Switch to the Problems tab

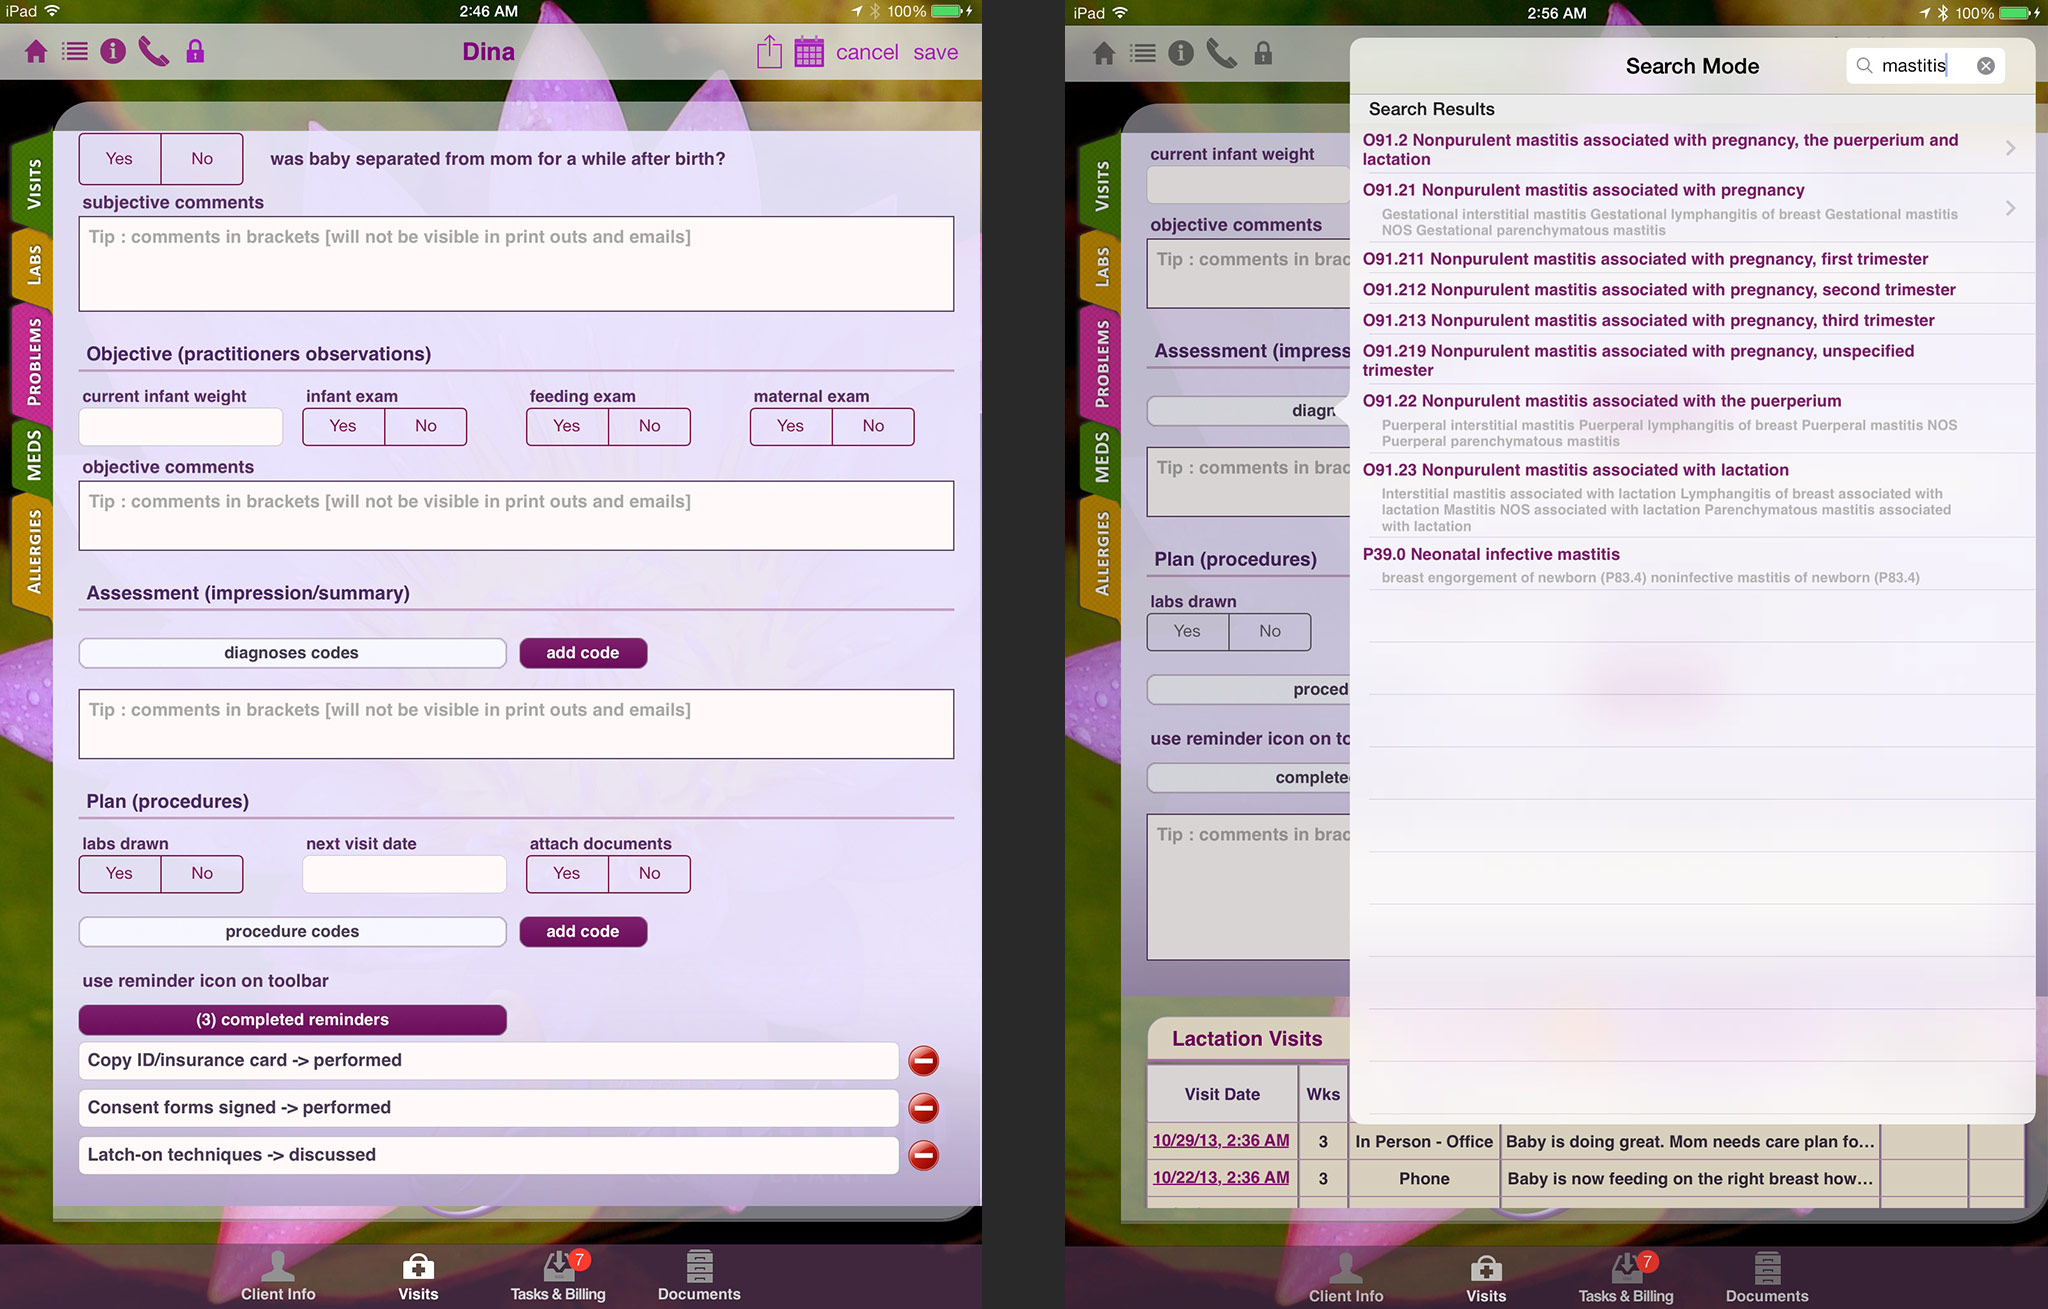click(x=35, y=364)
